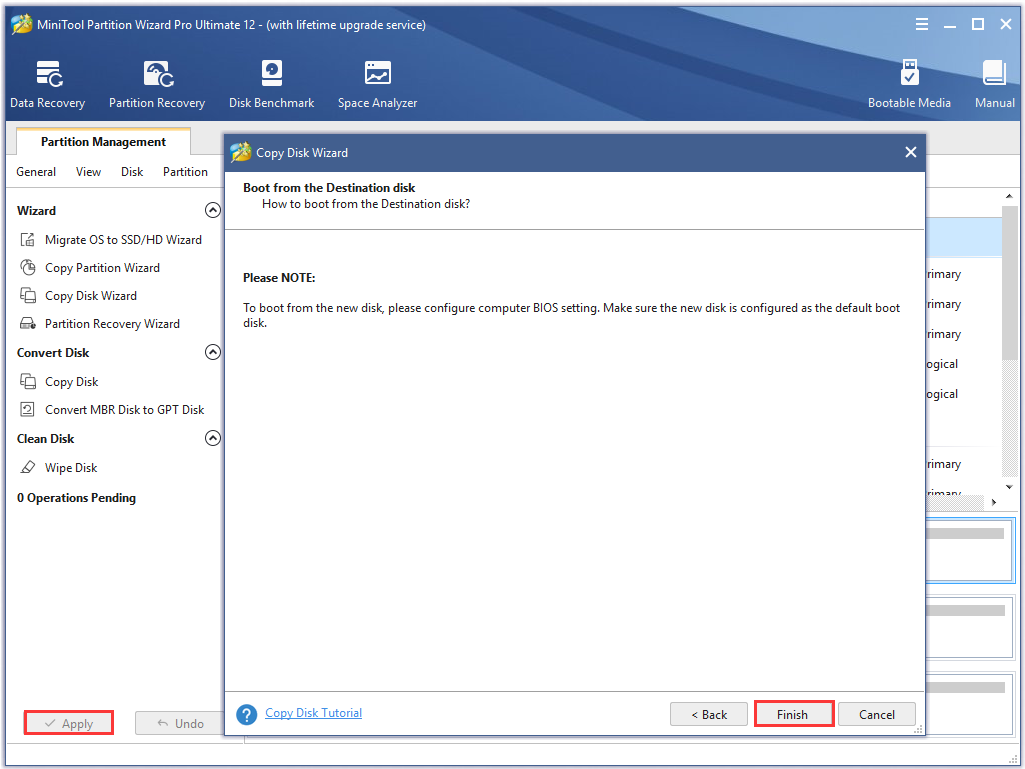The width and height of the screenshot is (1025, 769).
Task: Collapse the Clean Disk section
Action: 212,438
